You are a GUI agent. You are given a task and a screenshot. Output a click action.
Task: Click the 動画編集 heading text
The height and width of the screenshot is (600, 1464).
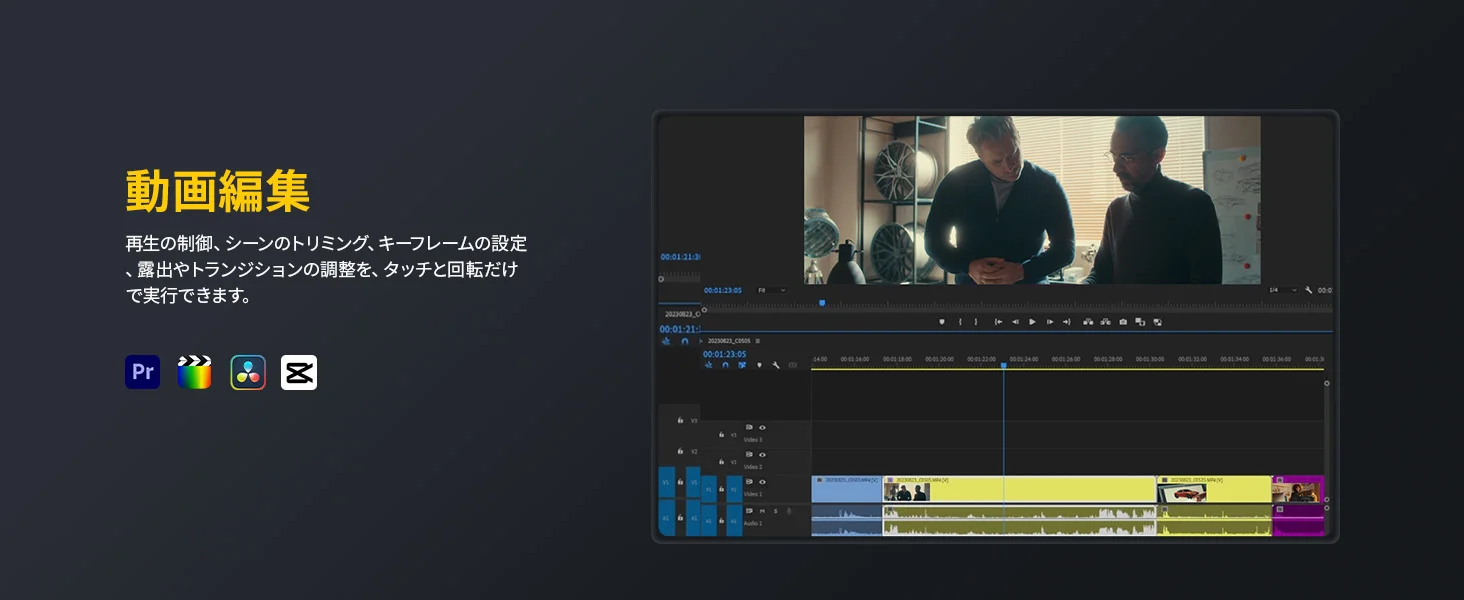tap(217, 191)
